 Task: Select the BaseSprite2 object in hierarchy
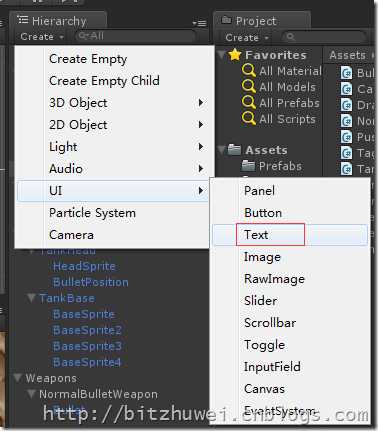87,330
